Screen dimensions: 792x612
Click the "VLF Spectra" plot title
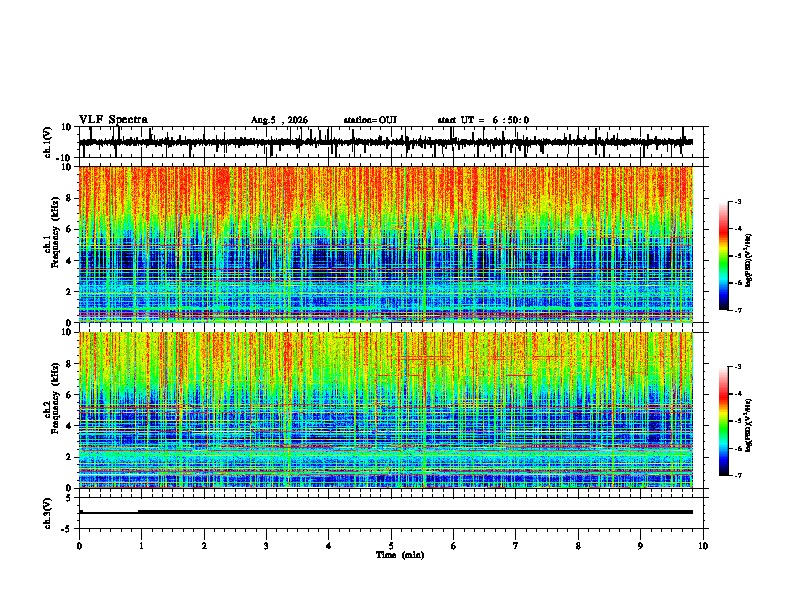[113, 120]
